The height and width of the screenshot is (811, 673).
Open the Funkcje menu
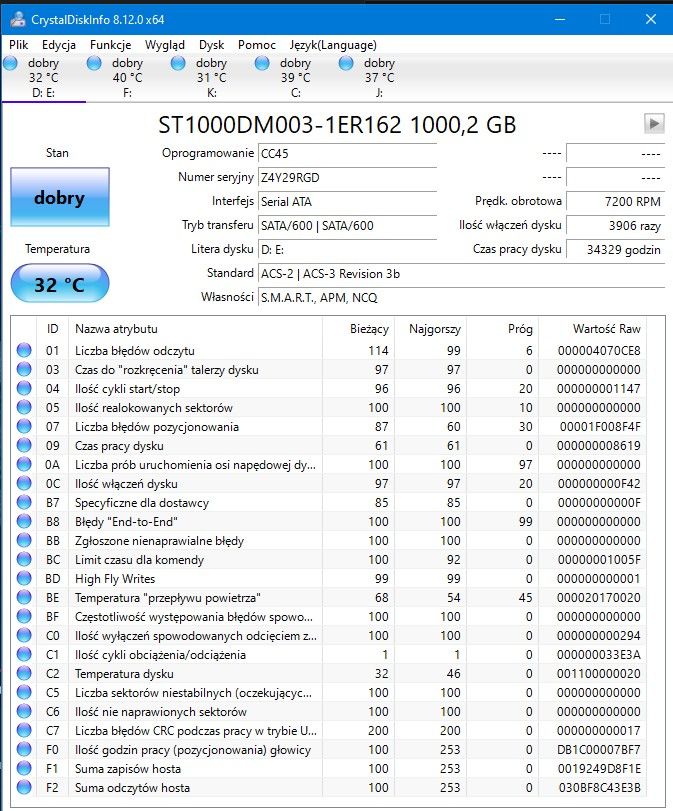(110, 45)
